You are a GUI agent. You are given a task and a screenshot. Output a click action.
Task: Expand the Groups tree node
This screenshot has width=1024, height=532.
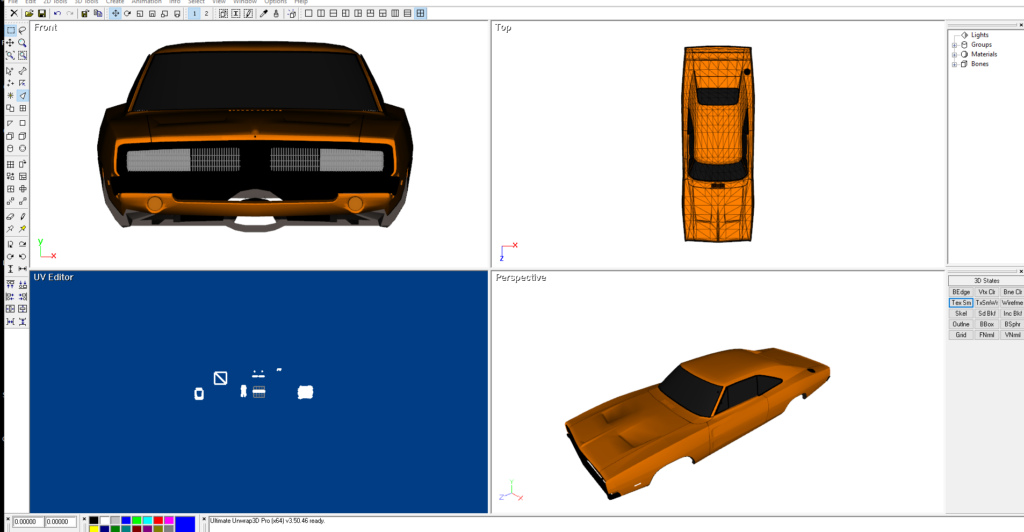[955, 45]
